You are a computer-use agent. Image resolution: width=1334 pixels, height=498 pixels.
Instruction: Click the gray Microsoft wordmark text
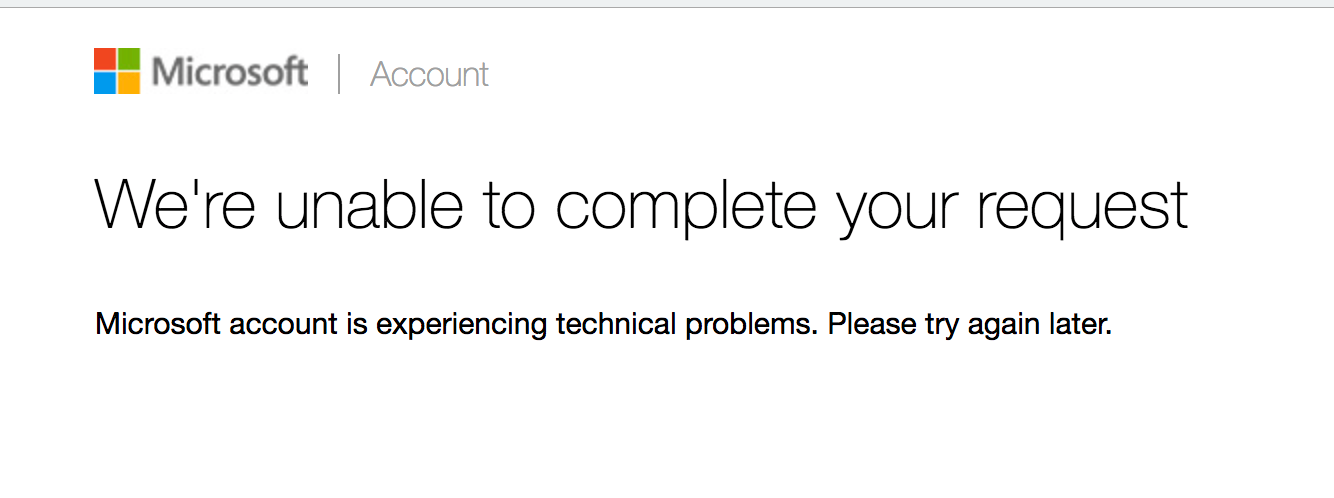point(230,72)
